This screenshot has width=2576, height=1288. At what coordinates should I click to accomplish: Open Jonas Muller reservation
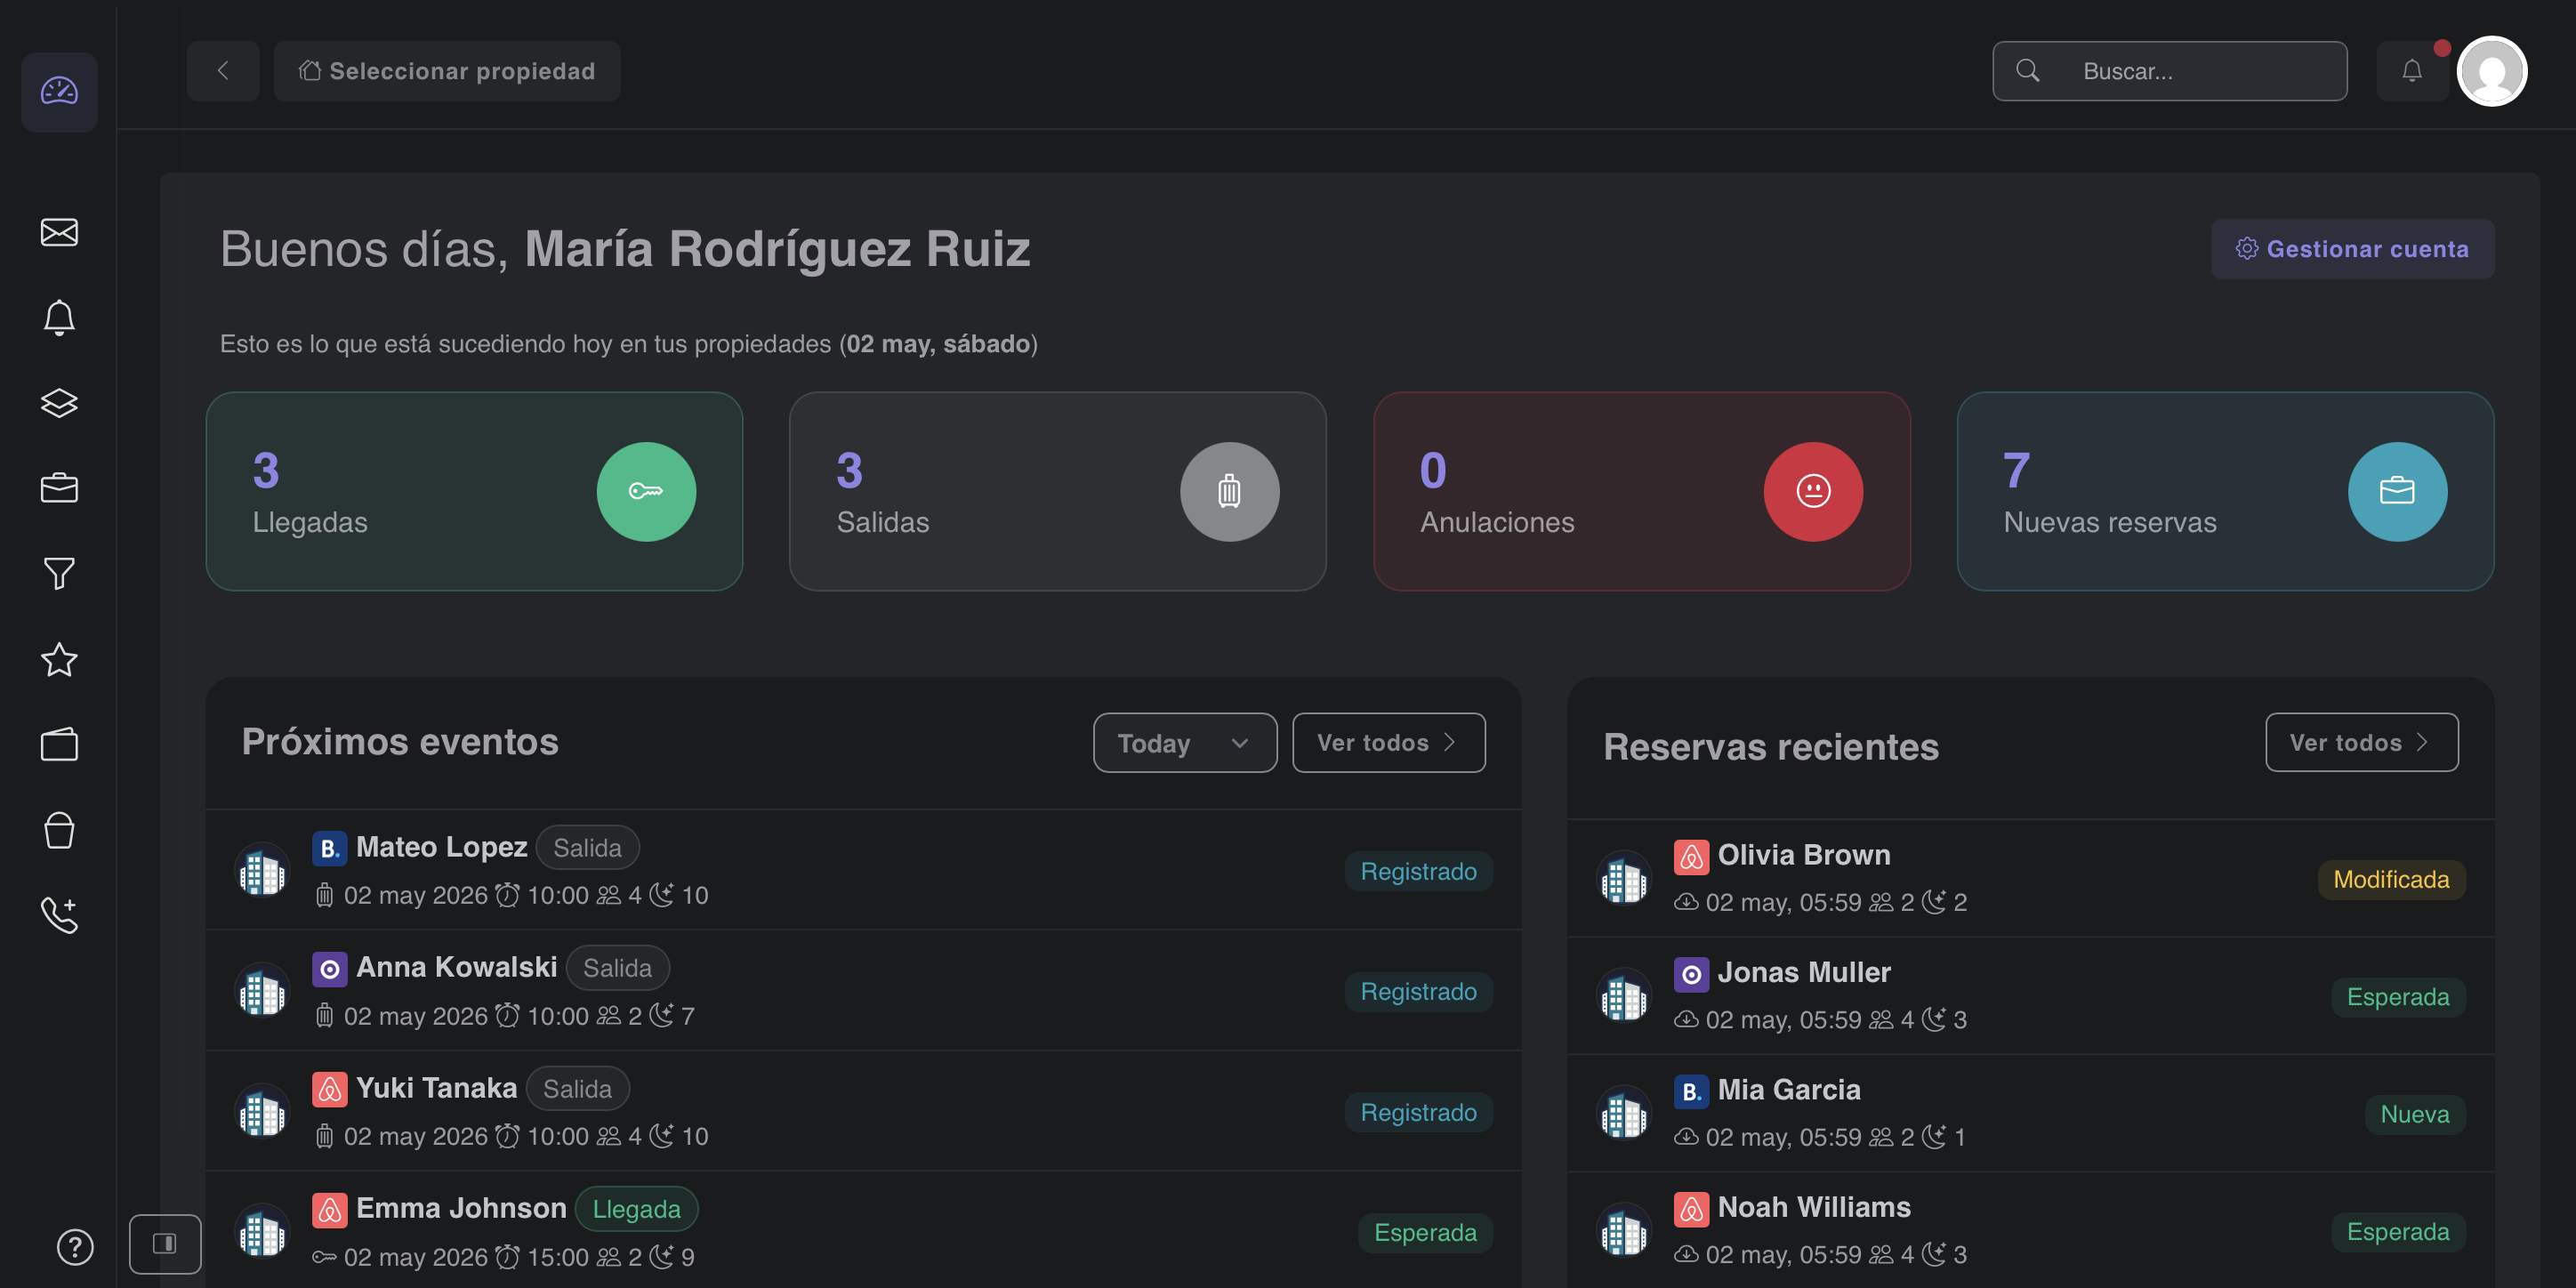2030,996
